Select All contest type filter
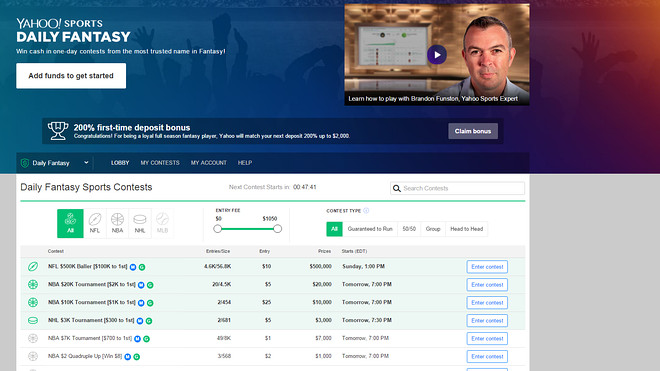The width and height of the screenshot is (660, 371). click(x=334, y=229)
